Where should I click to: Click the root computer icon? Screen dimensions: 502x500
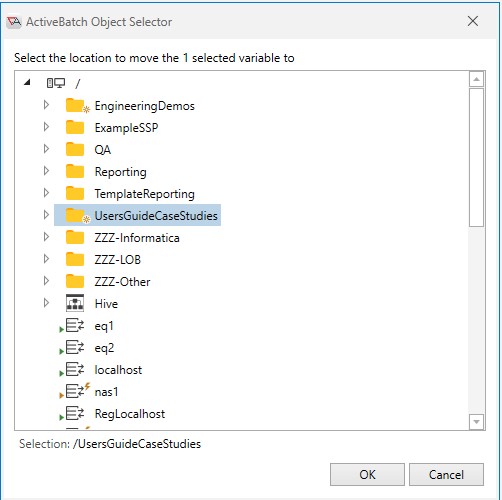[x=56, y=83]
